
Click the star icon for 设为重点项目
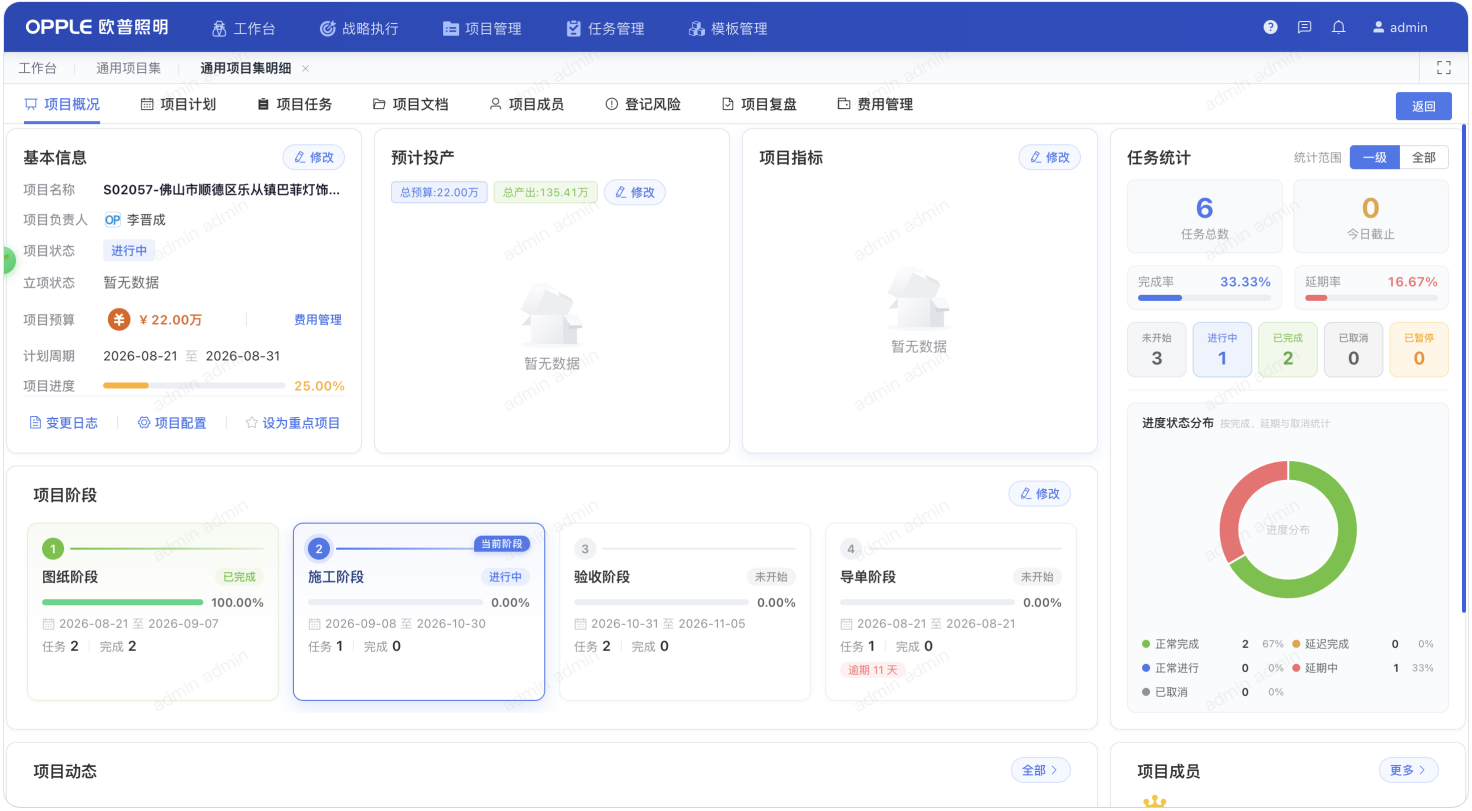tap(252, 423)
